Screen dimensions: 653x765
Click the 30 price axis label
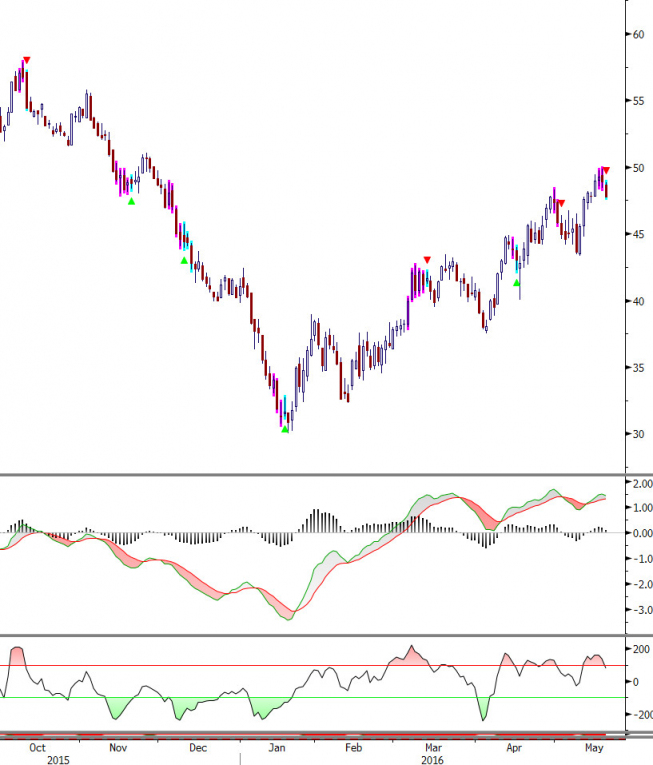pos(638,434)
